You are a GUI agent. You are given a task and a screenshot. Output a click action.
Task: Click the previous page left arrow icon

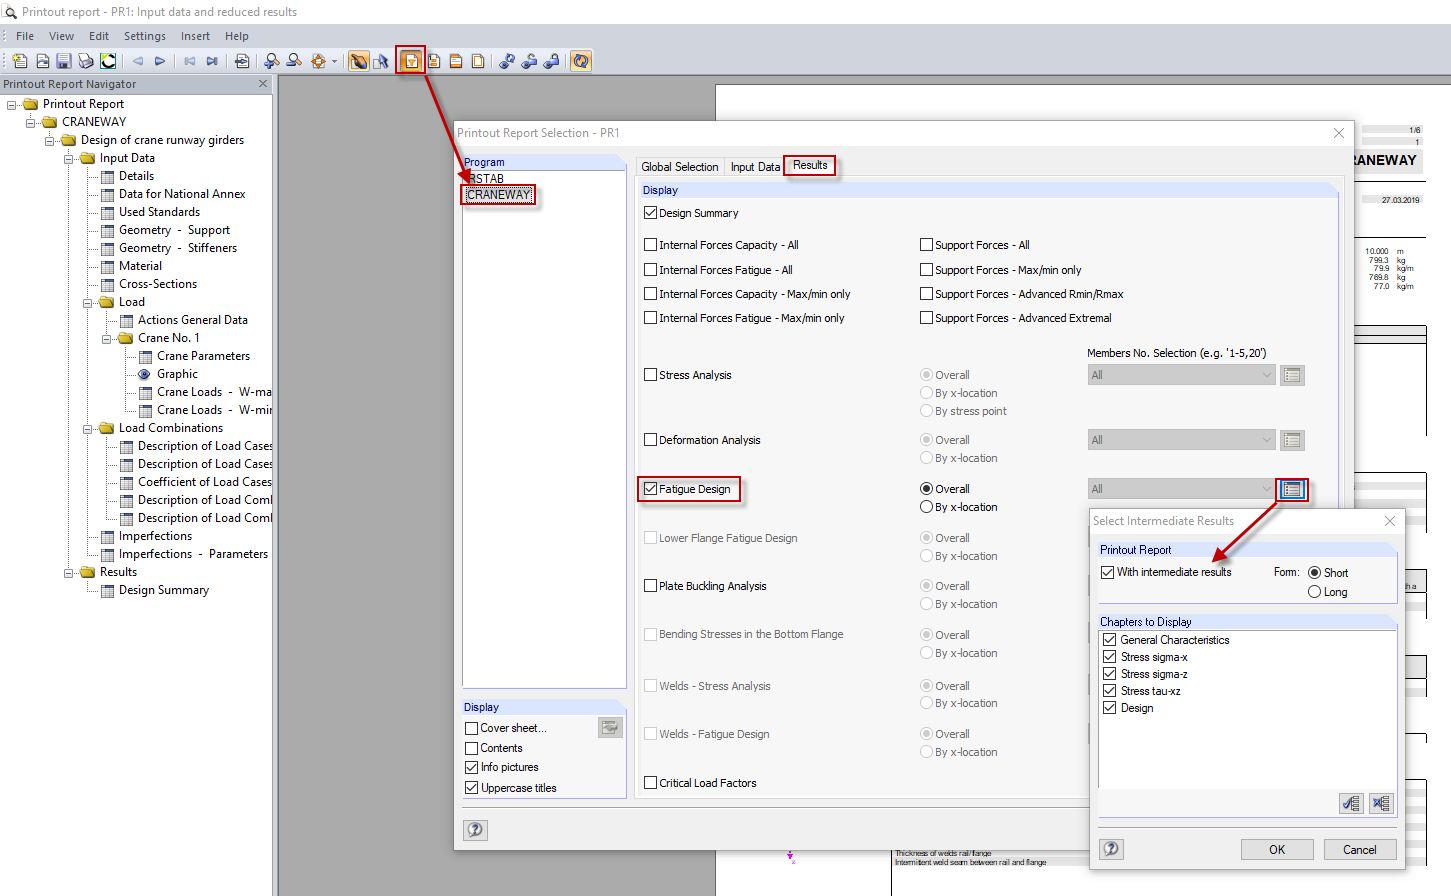click(138, 61)
